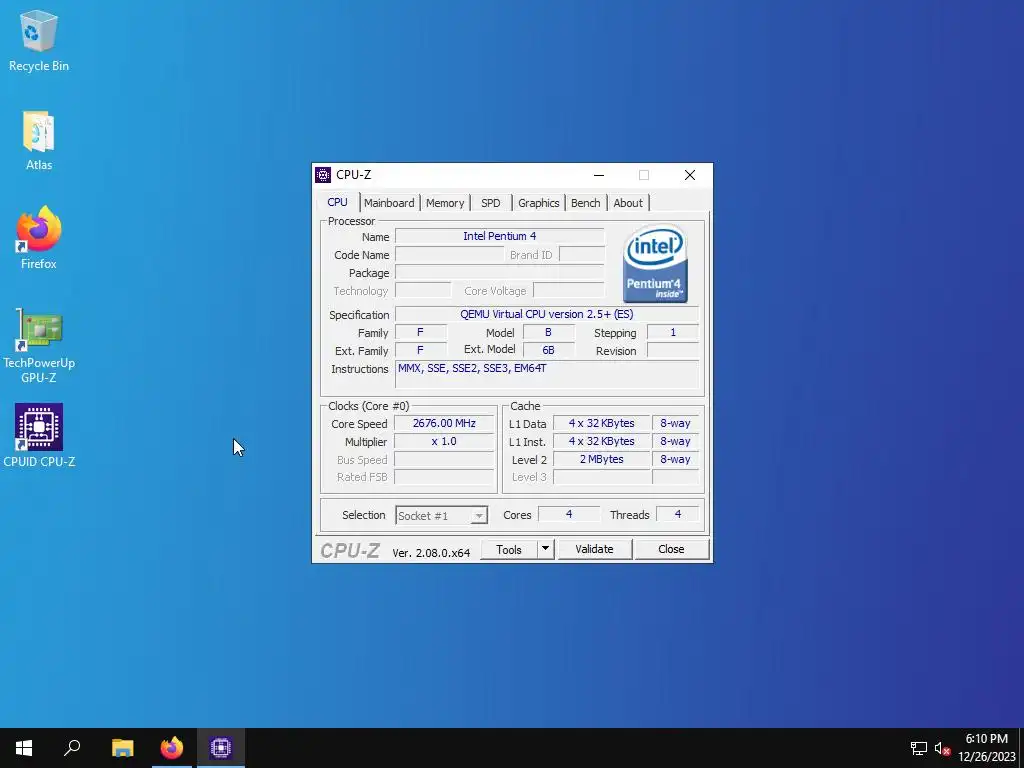The width and height of the screenshot is (1024, 768).
Task: Click the Cores value 4
Action: 569,515
